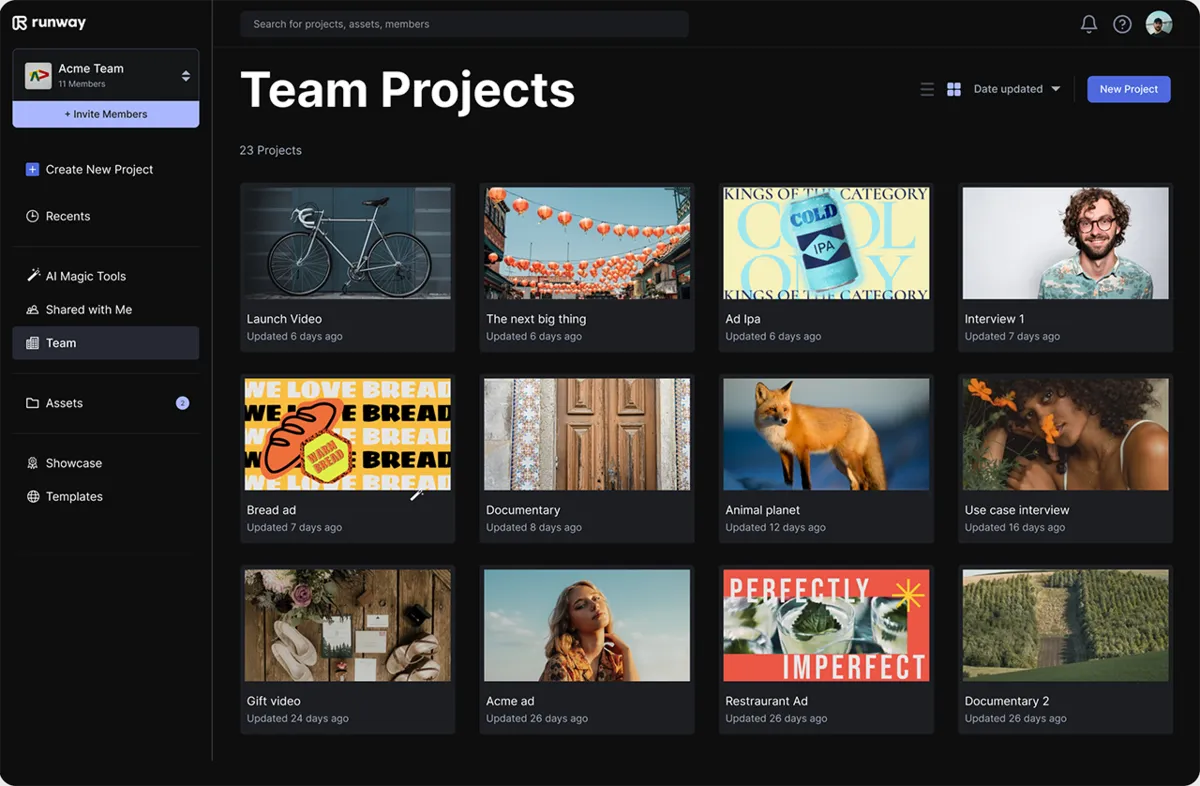This screenshot has height=786, width=1200.
Task: Click the notifications bell icon
Action: 1089,24
